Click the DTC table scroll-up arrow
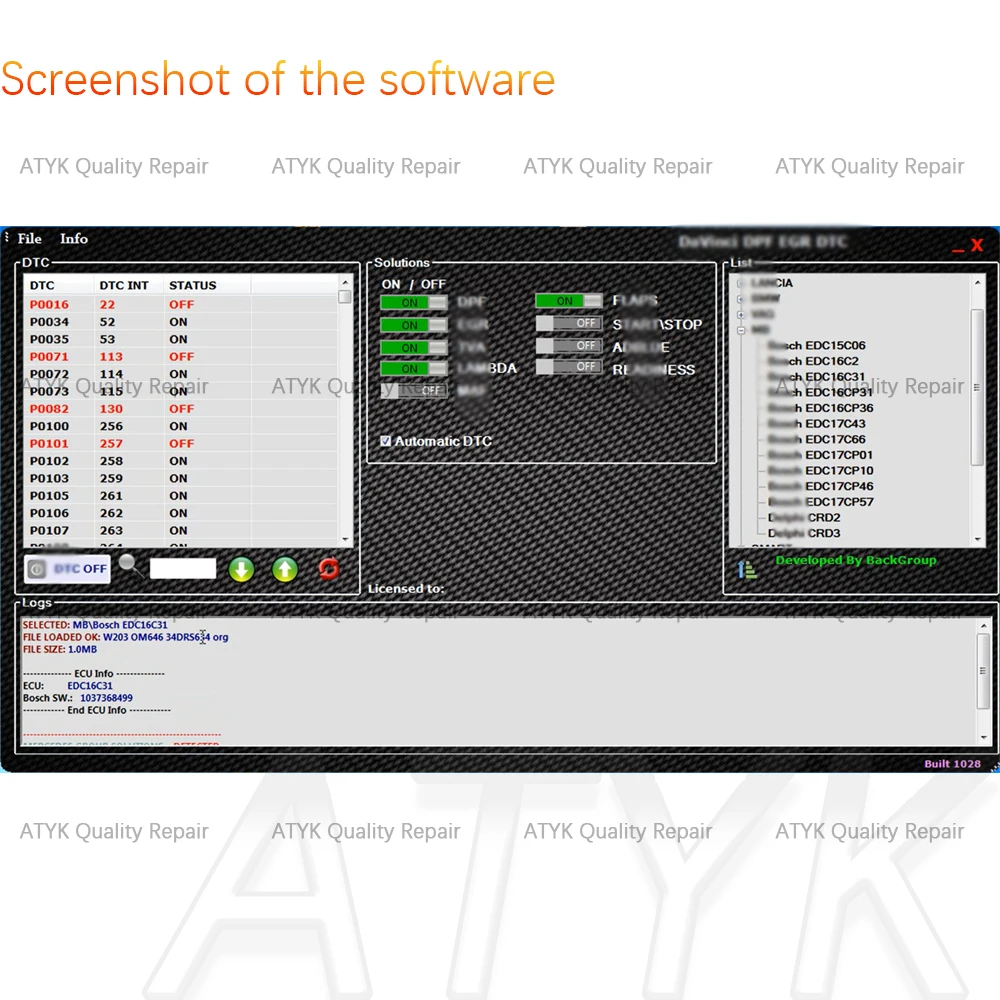The height and width of the screenshot is (1000, 1000). coord(345,282)
